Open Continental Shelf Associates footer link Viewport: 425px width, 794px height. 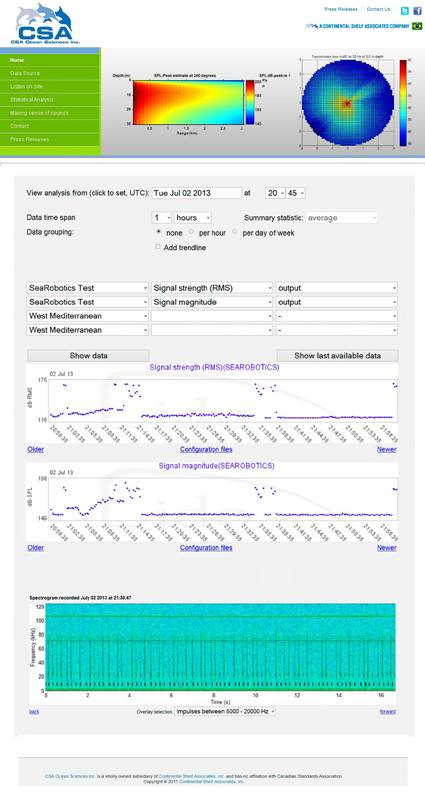(x=191, y=776)
